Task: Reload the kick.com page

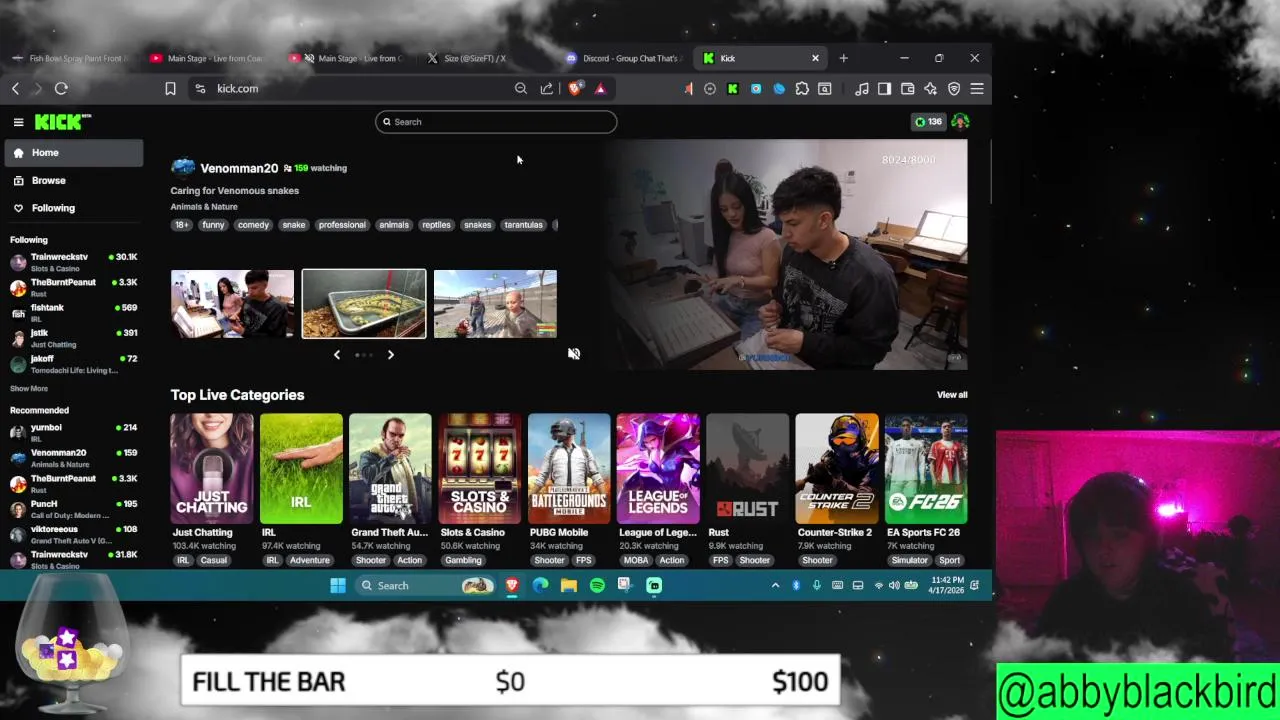Action: tap(61, 89)
